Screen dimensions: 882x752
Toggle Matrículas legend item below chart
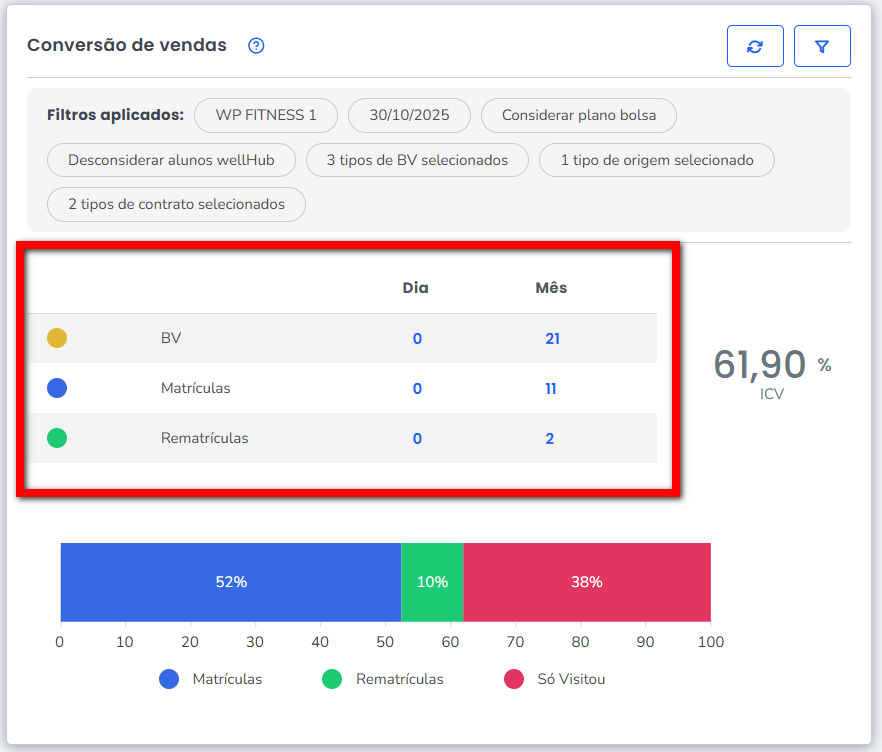(211, 679)
